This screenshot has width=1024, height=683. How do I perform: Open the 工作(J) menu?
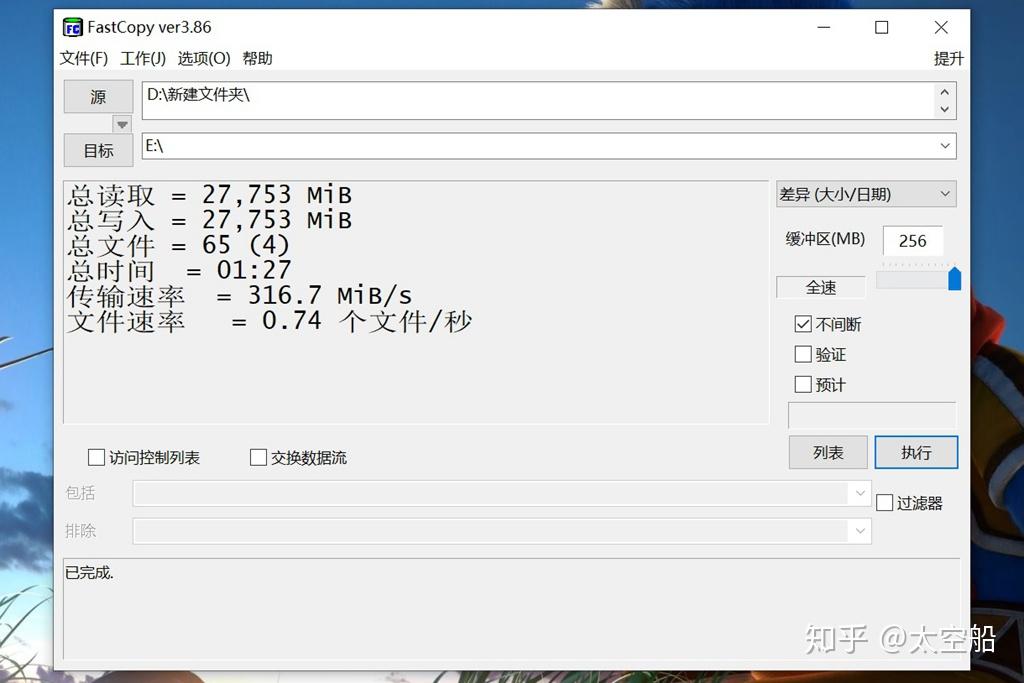pos(142,58)
